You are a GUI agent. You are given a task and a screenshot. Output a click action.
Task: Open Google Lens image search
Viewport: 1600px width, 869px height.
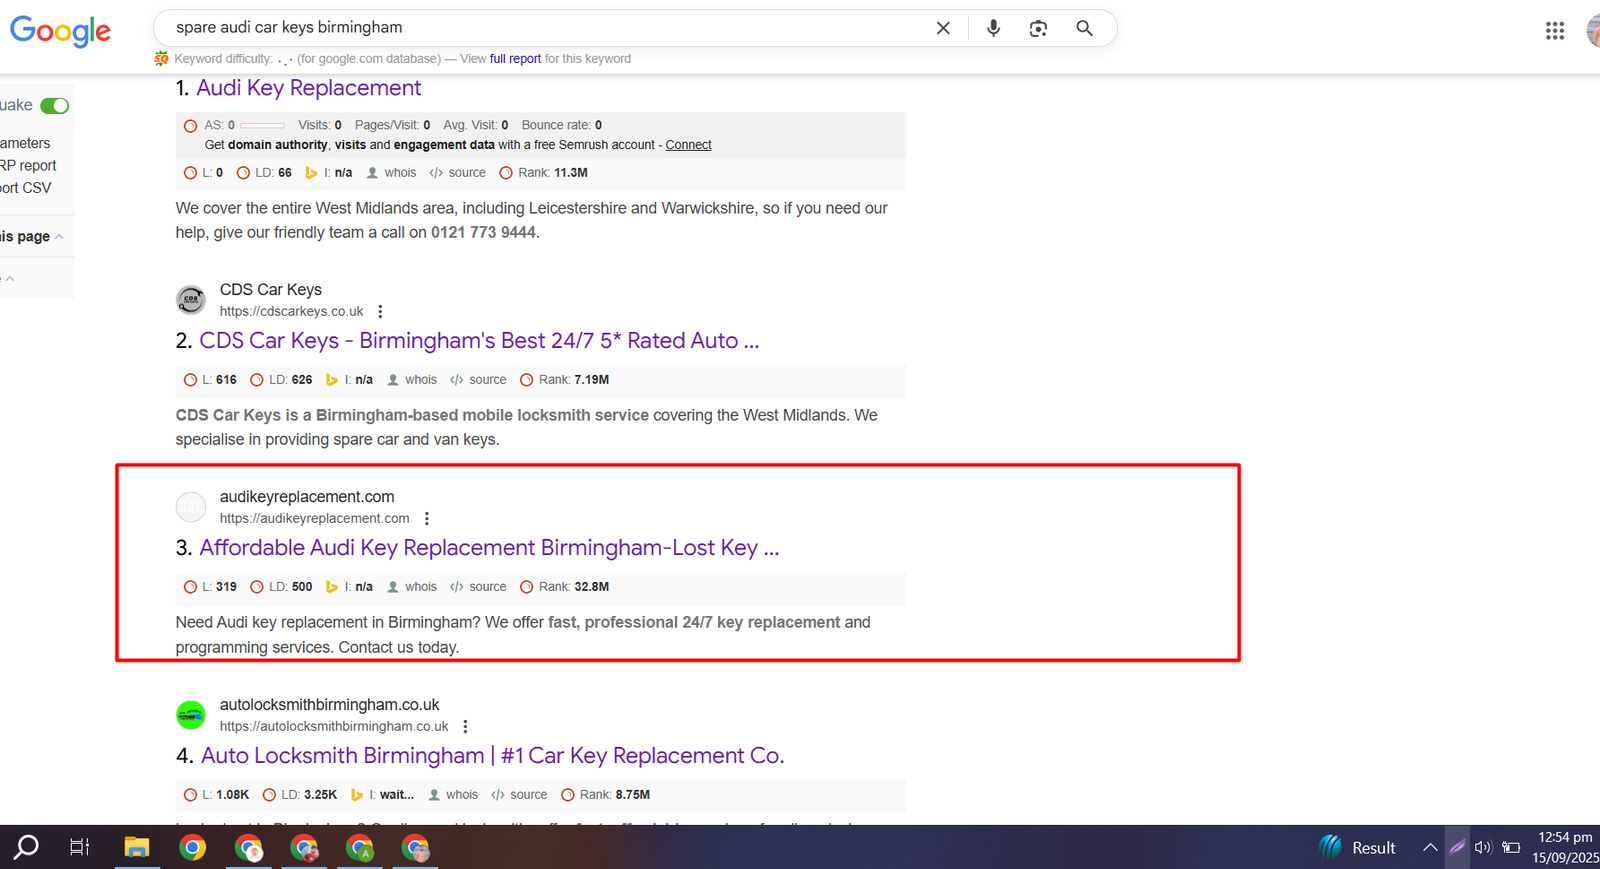click(1038, 28)
